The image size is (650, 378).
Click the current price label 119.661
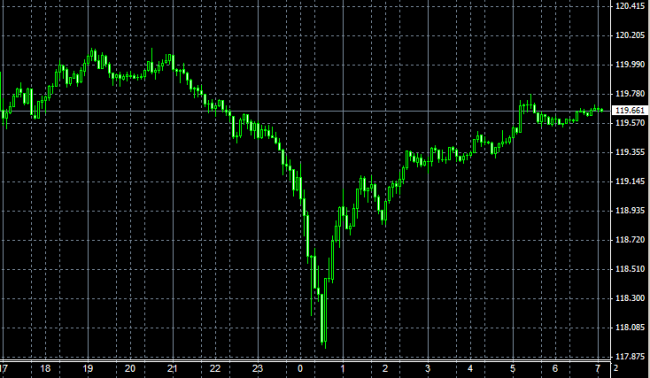pos(630,110)
